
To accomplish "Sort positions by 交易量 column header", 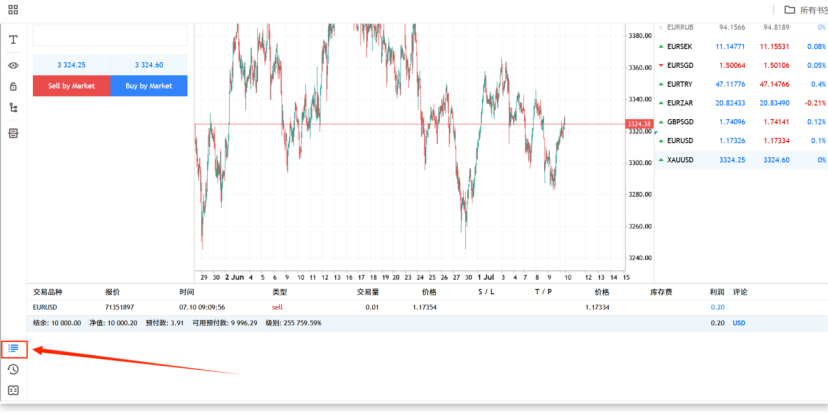I will click(368, 292).
